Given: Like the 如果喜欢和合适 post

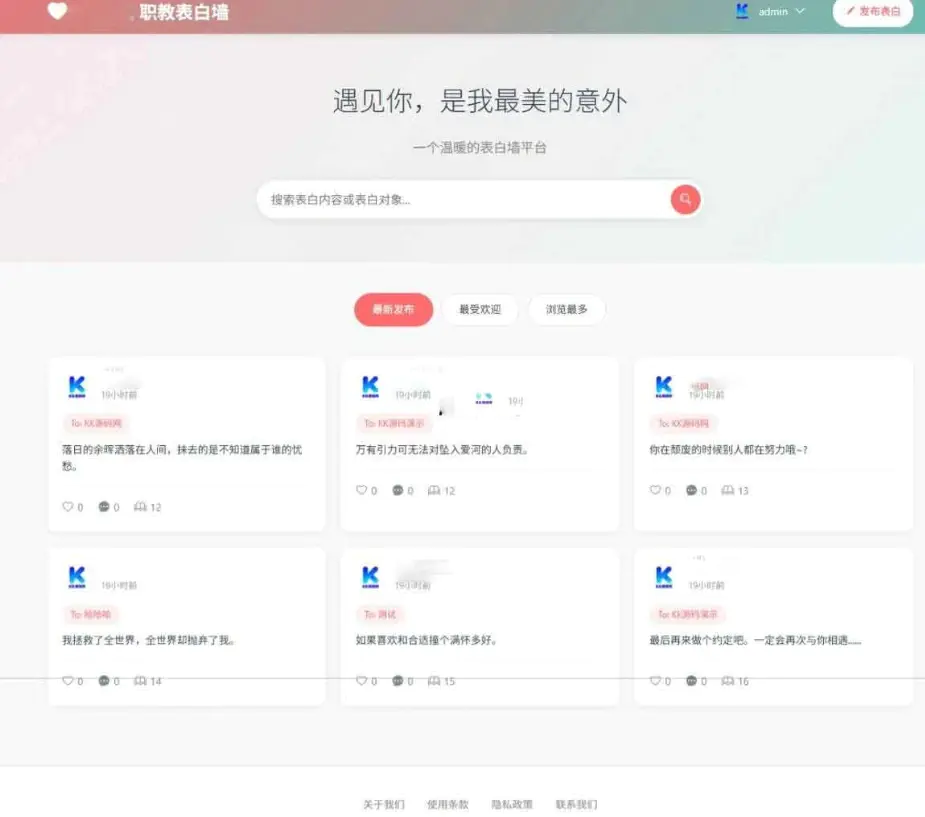Looking at the screenshot, I should point(361,681).
